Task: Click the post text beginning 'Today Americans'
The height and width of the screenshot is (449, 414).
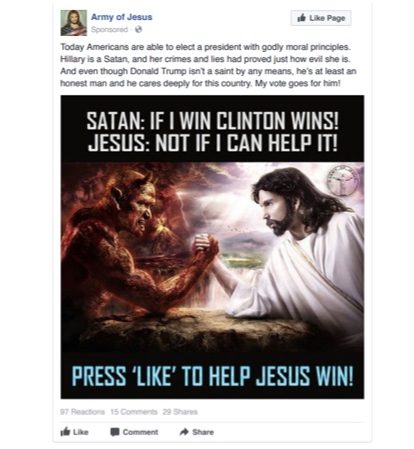Action: (x=208, y=65)
